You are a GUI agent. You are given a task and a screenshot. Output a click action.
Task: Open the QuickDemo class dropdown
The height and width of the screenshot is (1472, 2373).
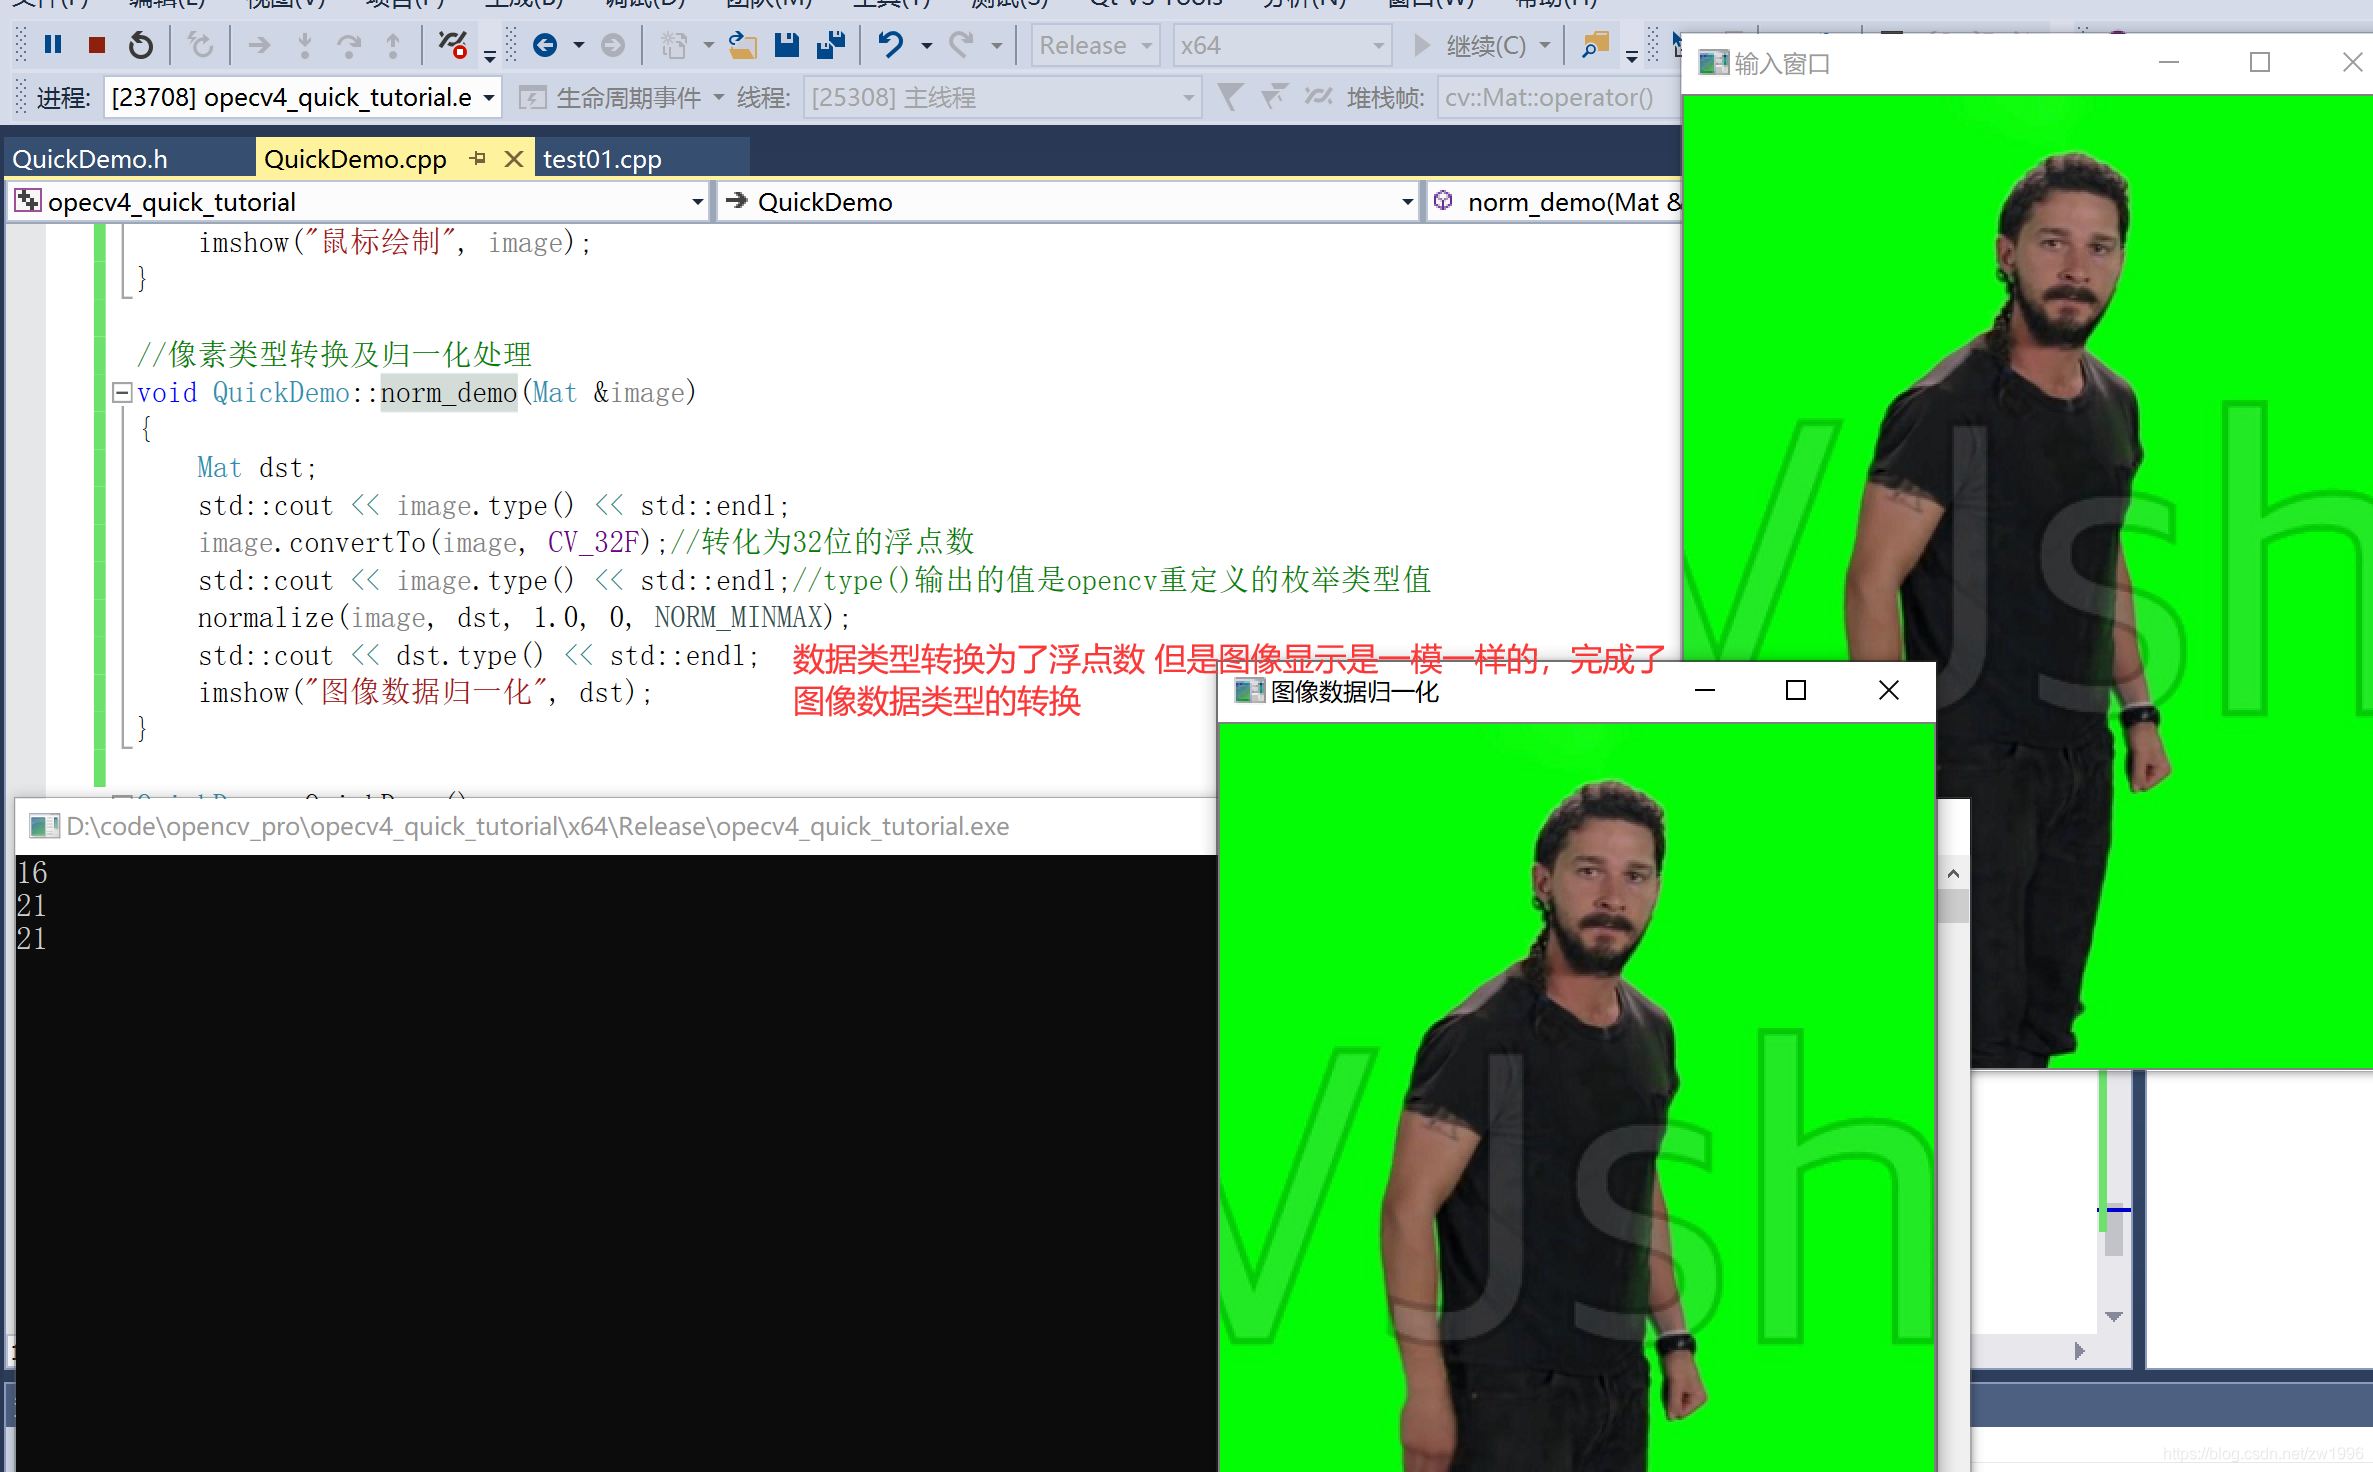(x=1407, y=202)
